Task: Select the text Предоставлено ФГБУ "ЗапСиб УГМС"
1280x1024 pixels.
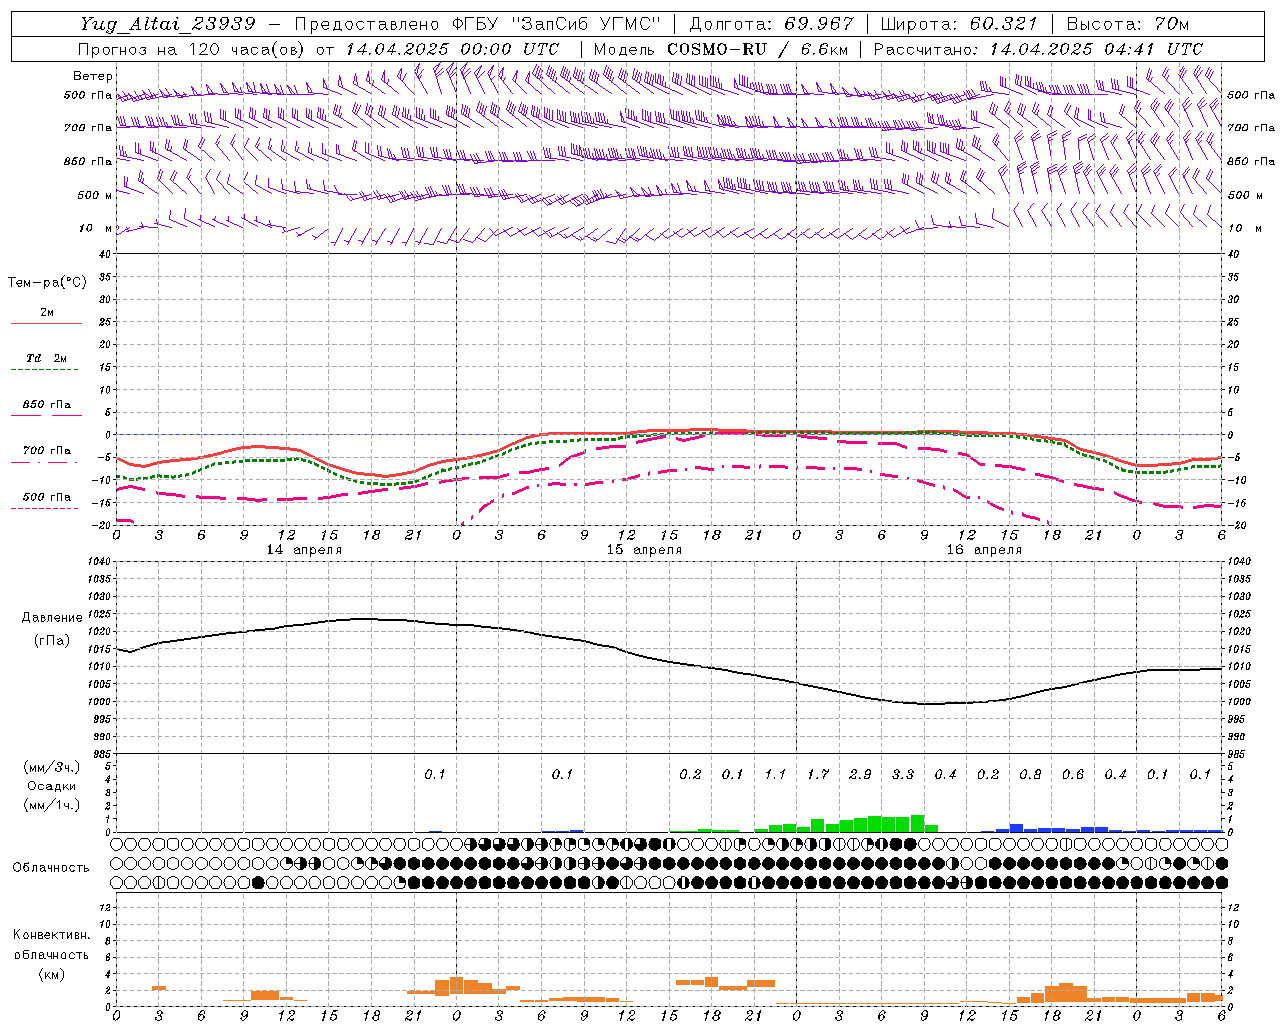Action: coord(478,24)
